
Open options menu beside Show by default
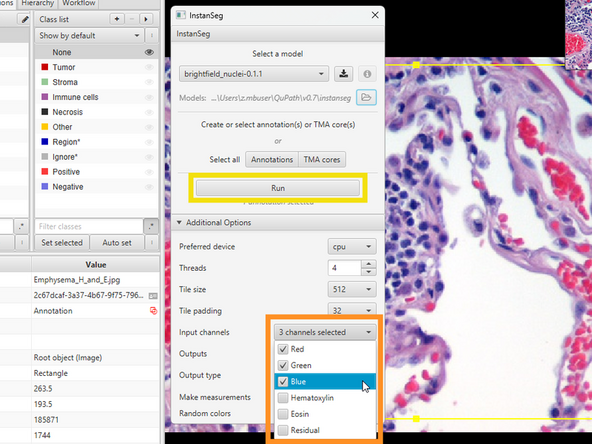(x=152, y=35)
